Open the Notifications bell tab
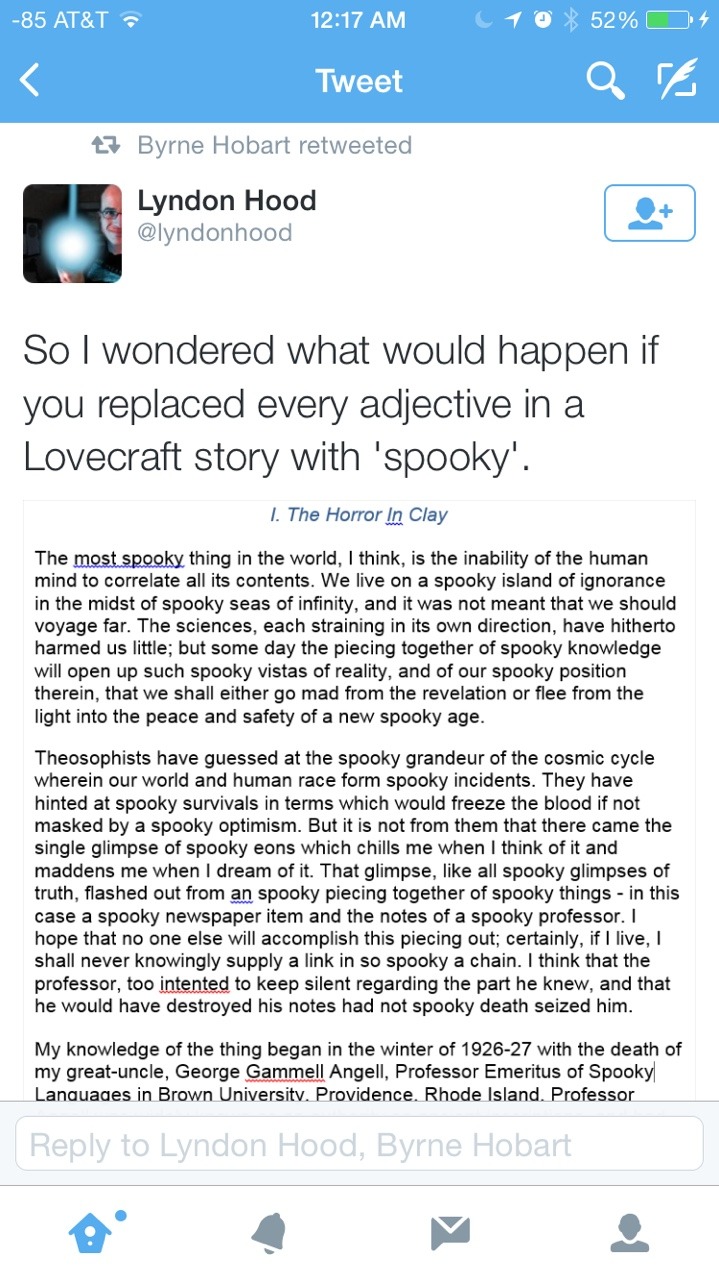The image size is (719, 1280). [270, 1232]
